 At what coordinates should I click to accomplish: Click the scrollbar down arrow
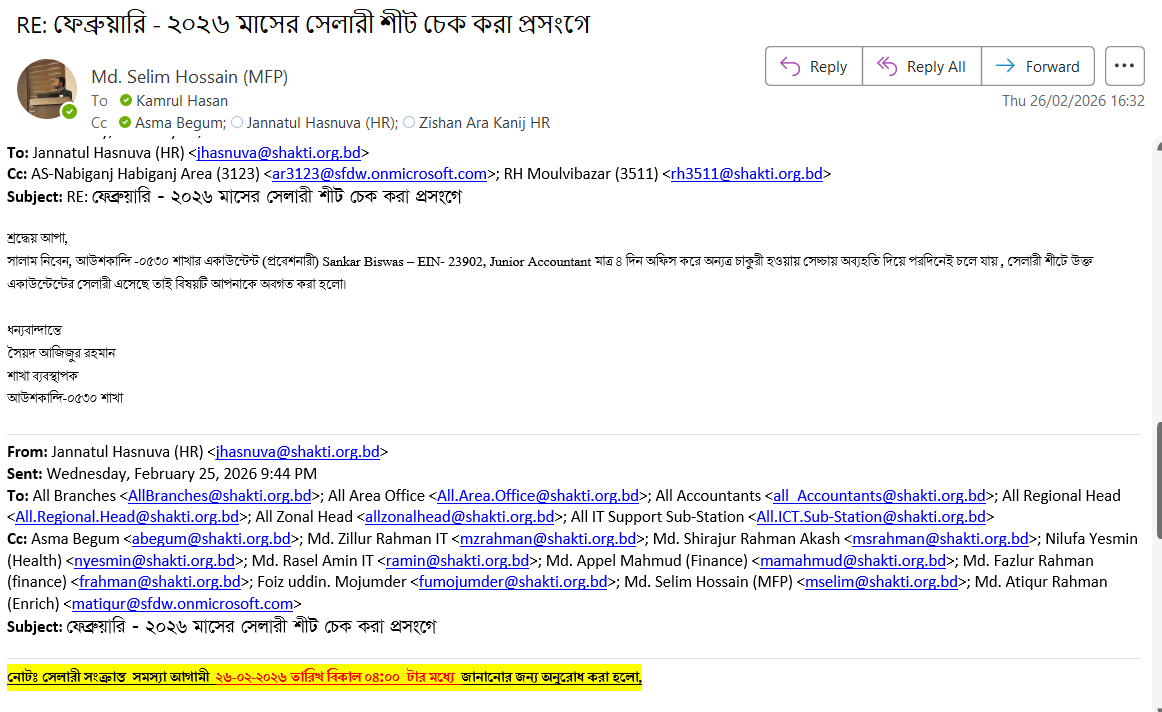[x=1155, y=703]
